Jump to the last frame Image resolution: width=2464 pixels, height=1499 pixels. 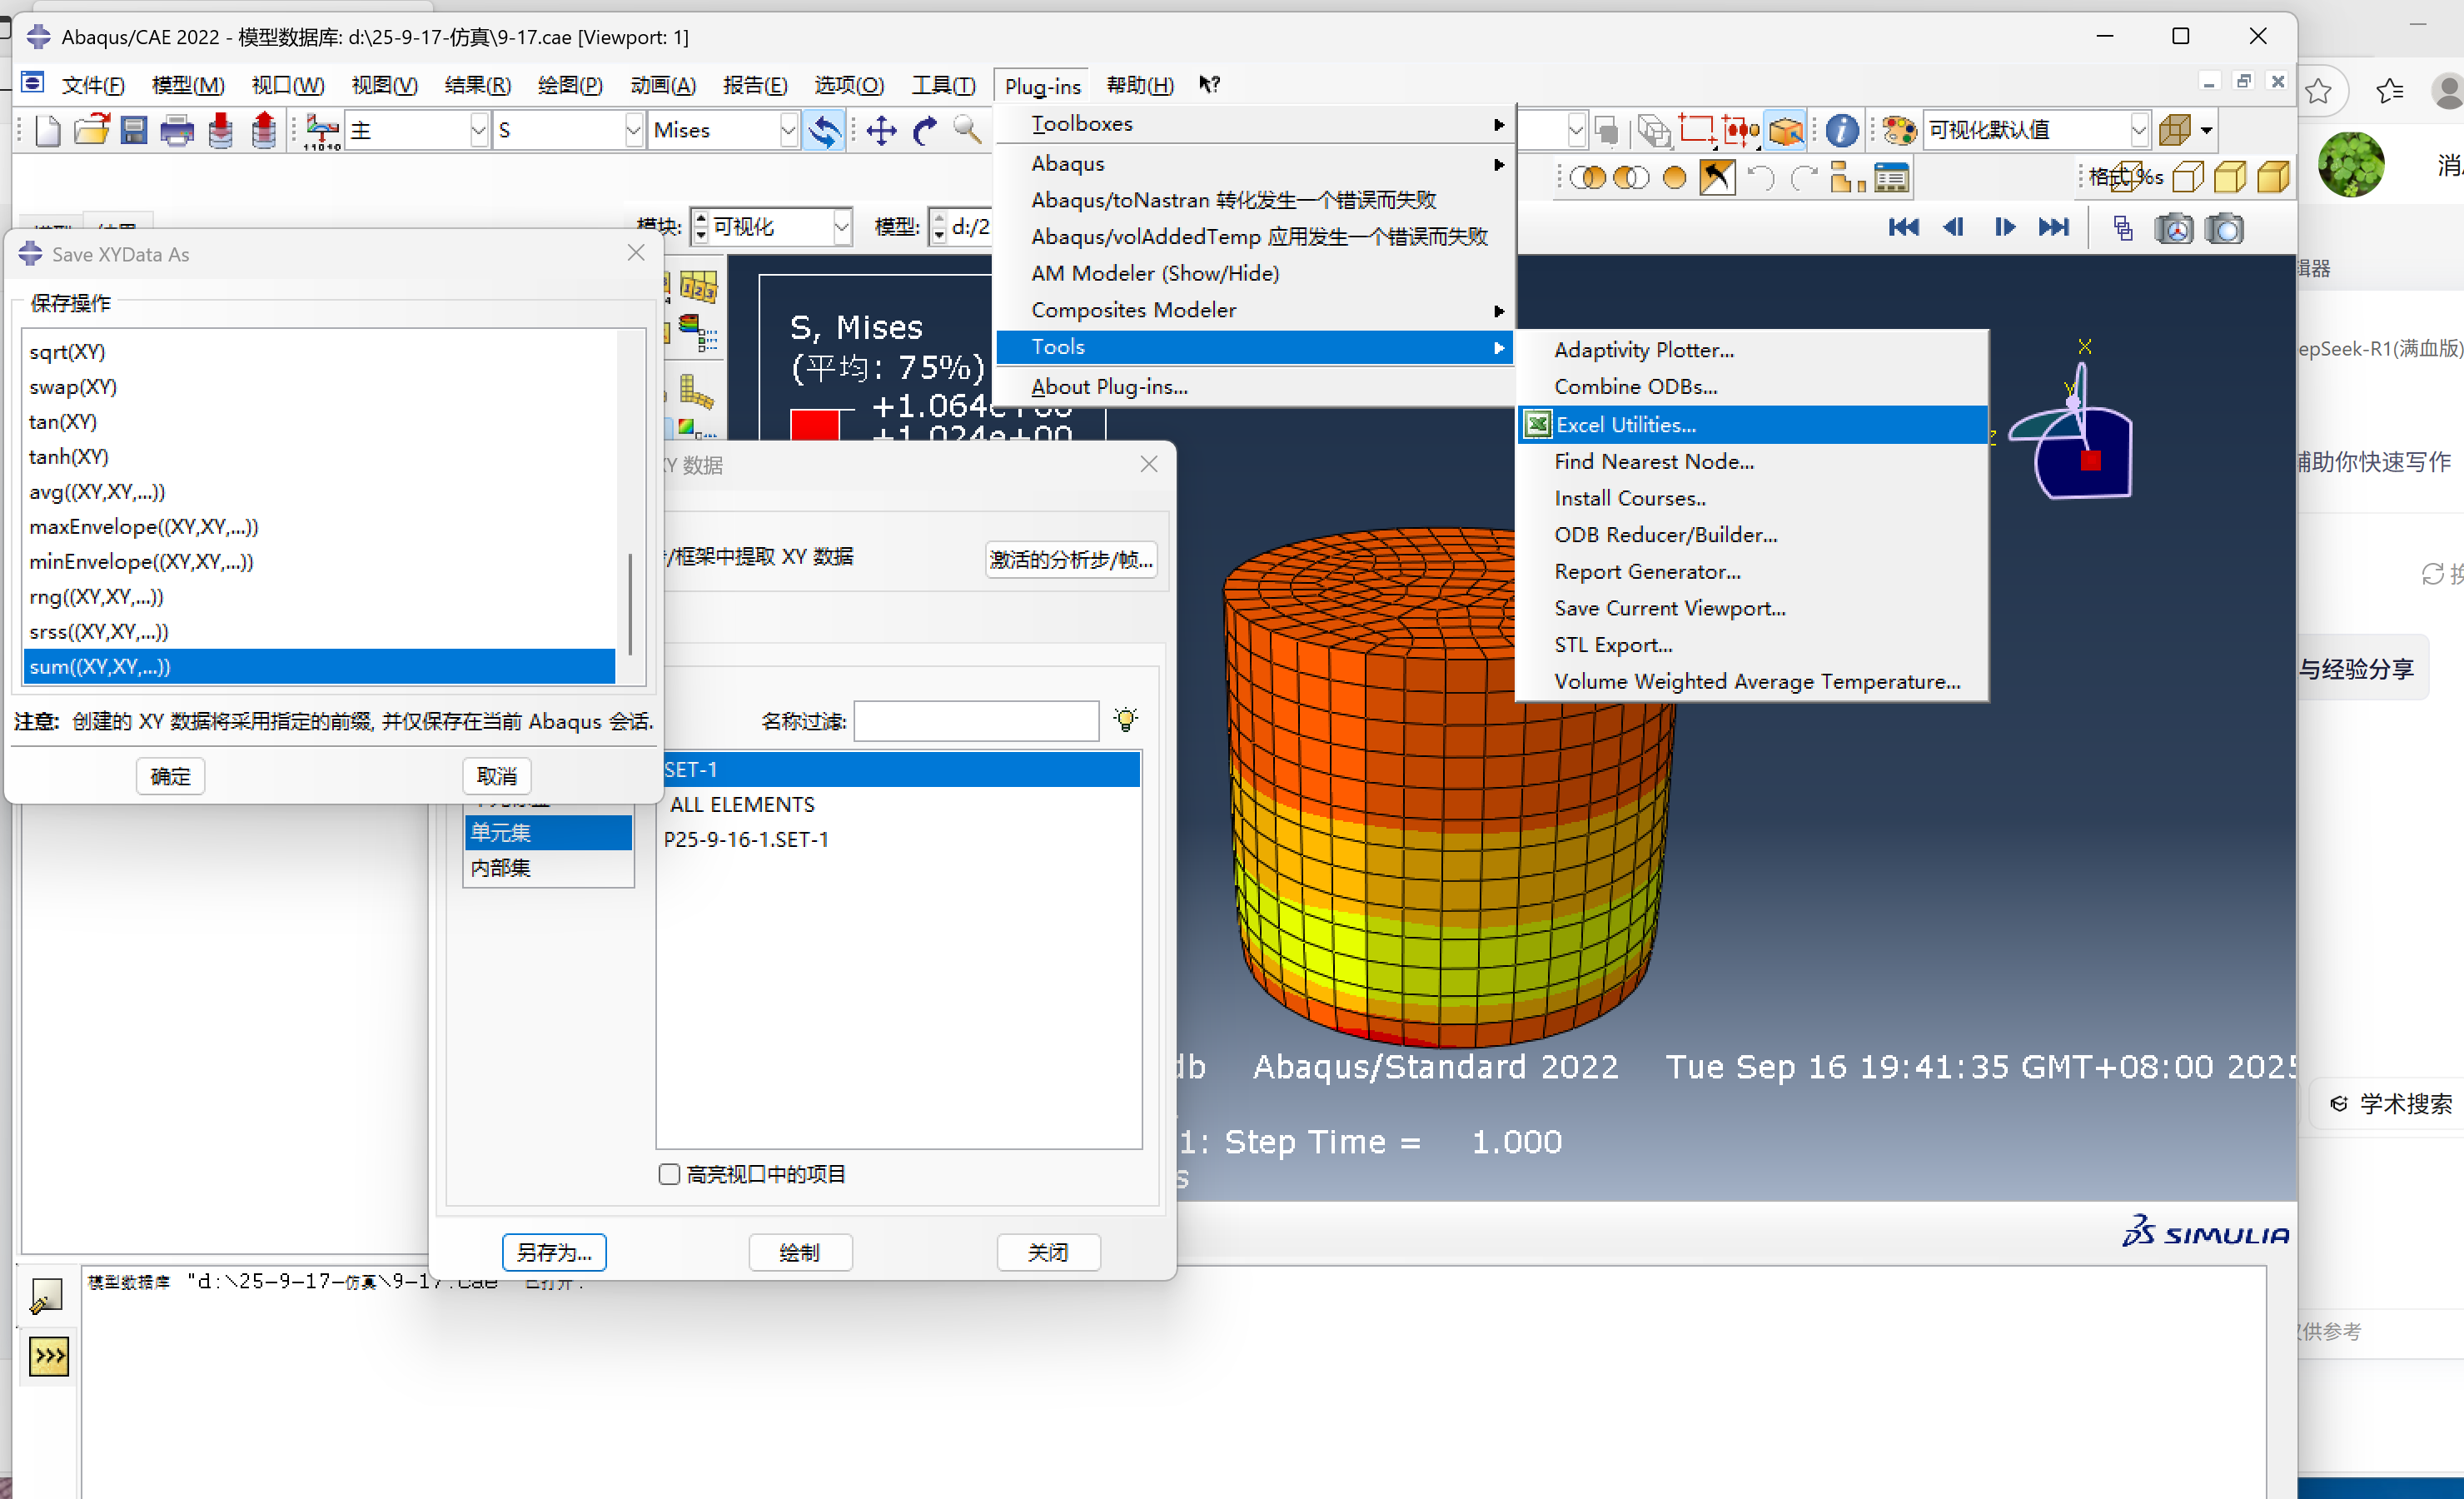click(x=2054, y=228)
